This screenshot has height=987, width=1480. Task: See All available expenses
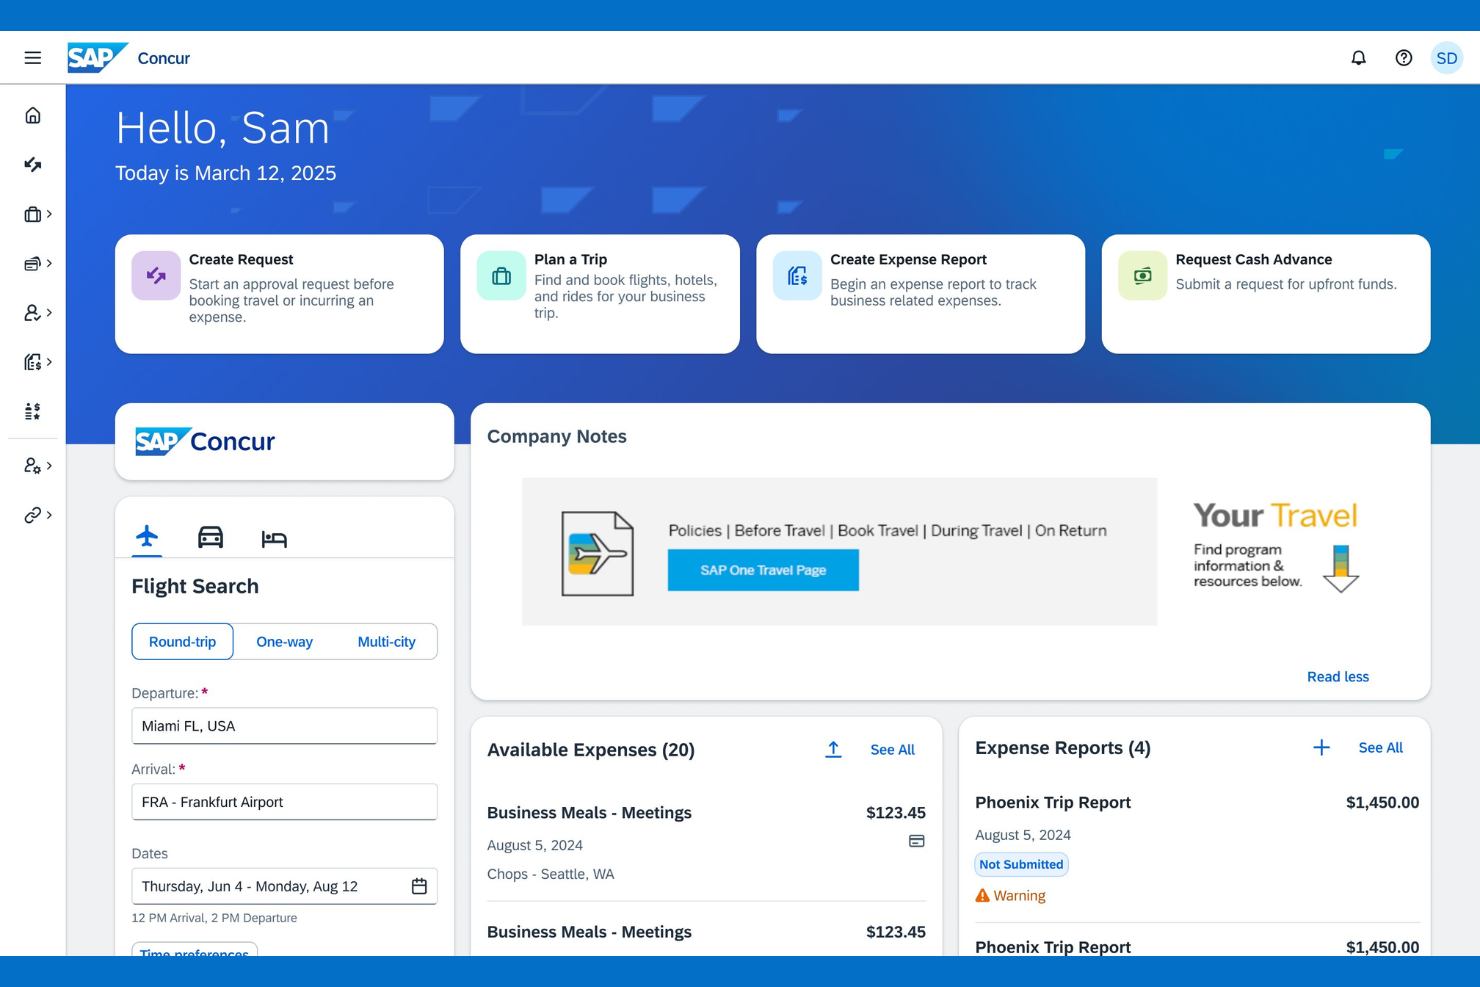coord(892,749)
